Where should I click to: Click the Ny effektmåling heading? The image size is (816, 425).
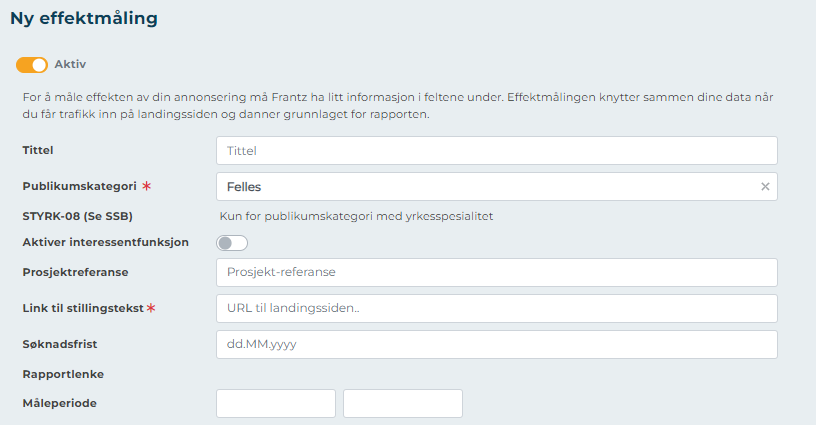[83, 18]
